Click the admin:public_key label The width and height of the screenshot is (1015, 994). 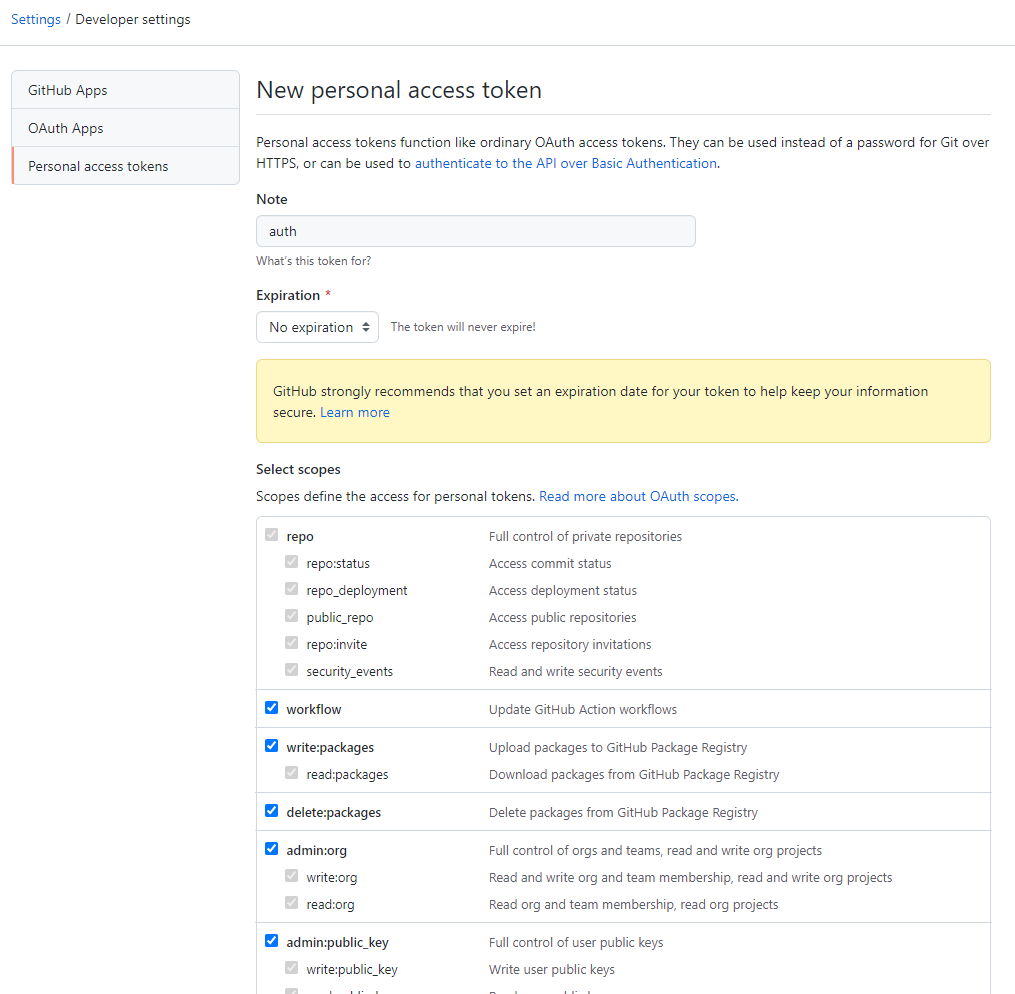(x=337, y=942)
